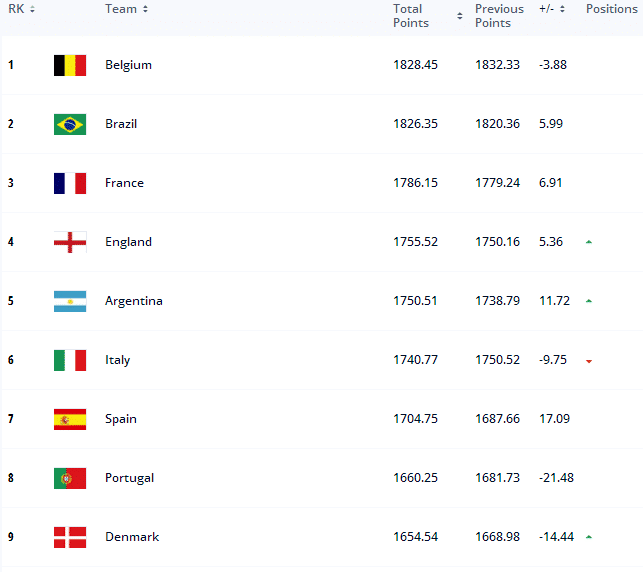This screenshot has height=572, width=643.
Task: Click the Positions column header
Action: (611, 9)
